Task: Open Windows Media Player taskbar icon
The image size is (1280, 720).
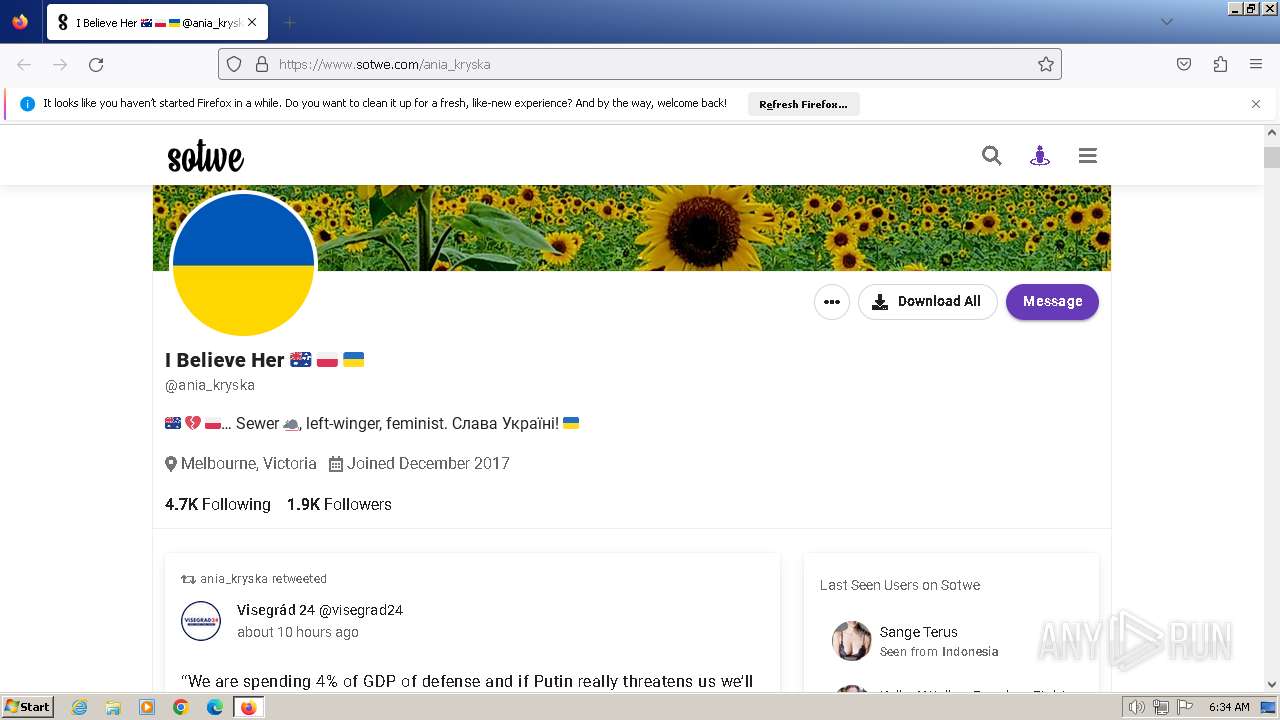Action: 147,707
